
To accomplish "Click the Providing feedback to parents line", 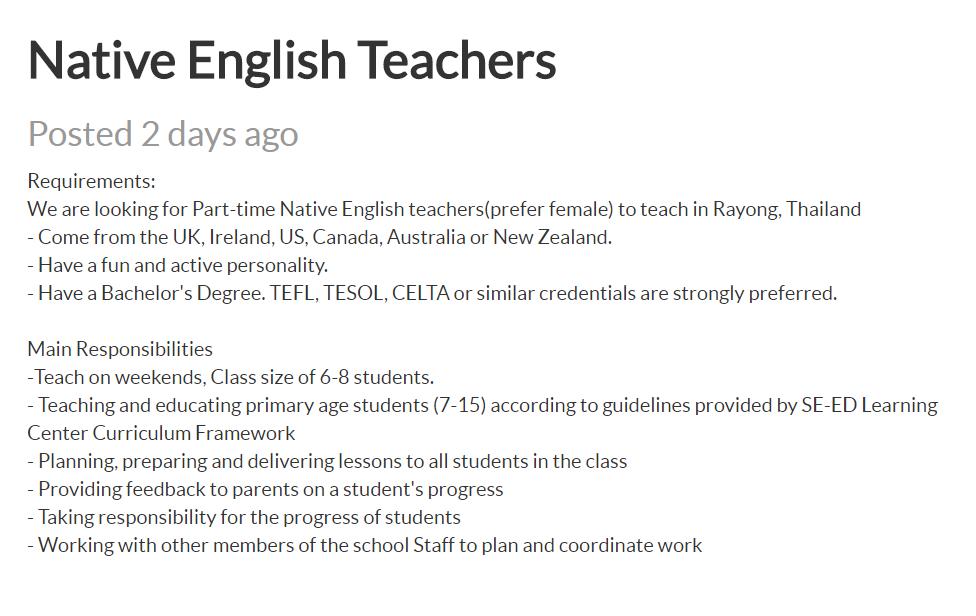I will [x=265, y=489].
